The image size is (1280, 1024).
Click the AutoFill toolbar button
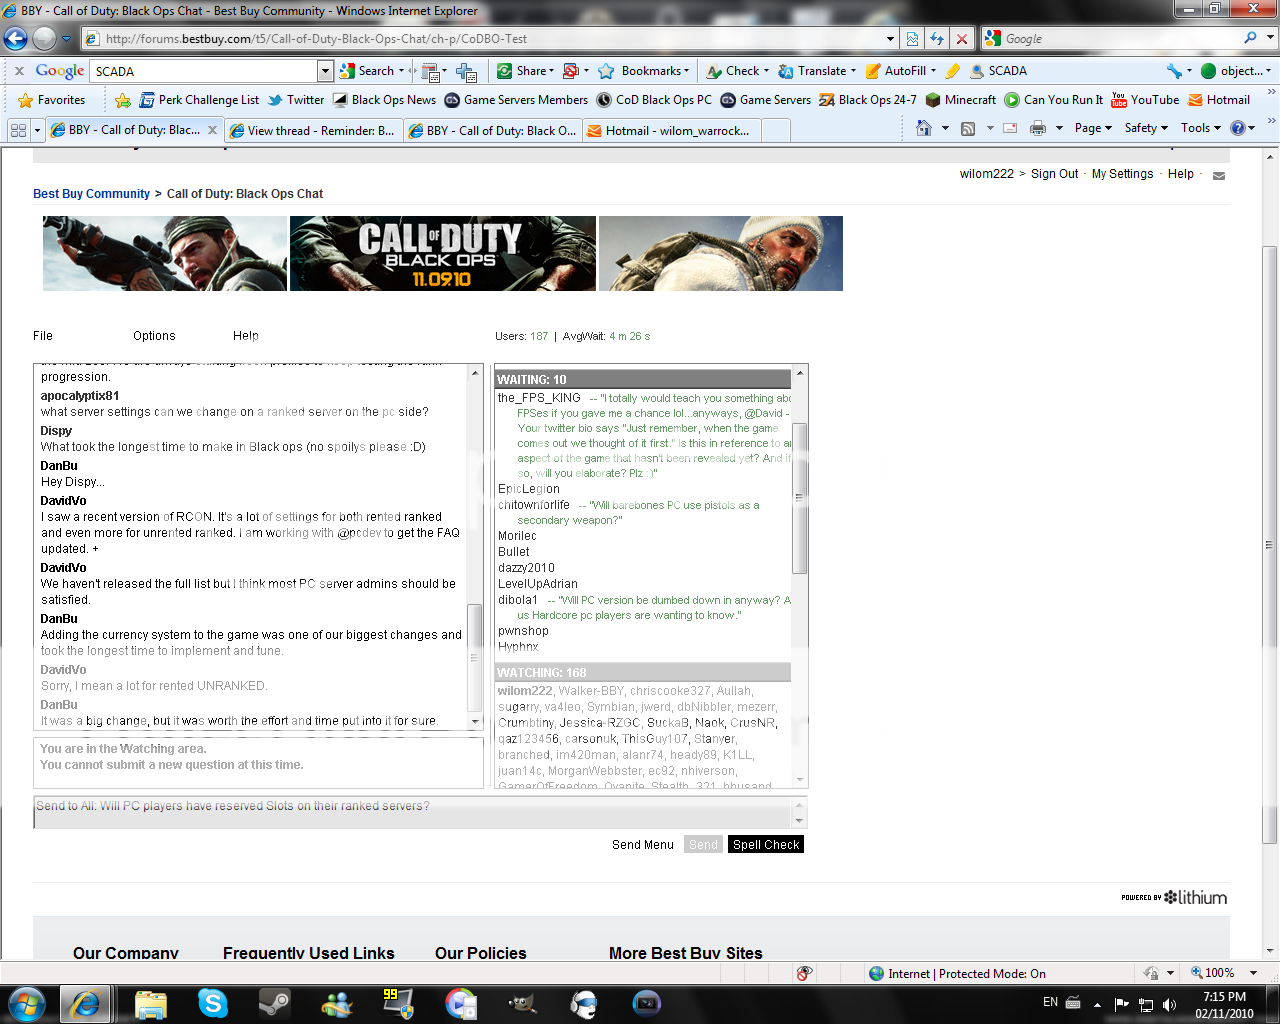[x=900, y=71]
